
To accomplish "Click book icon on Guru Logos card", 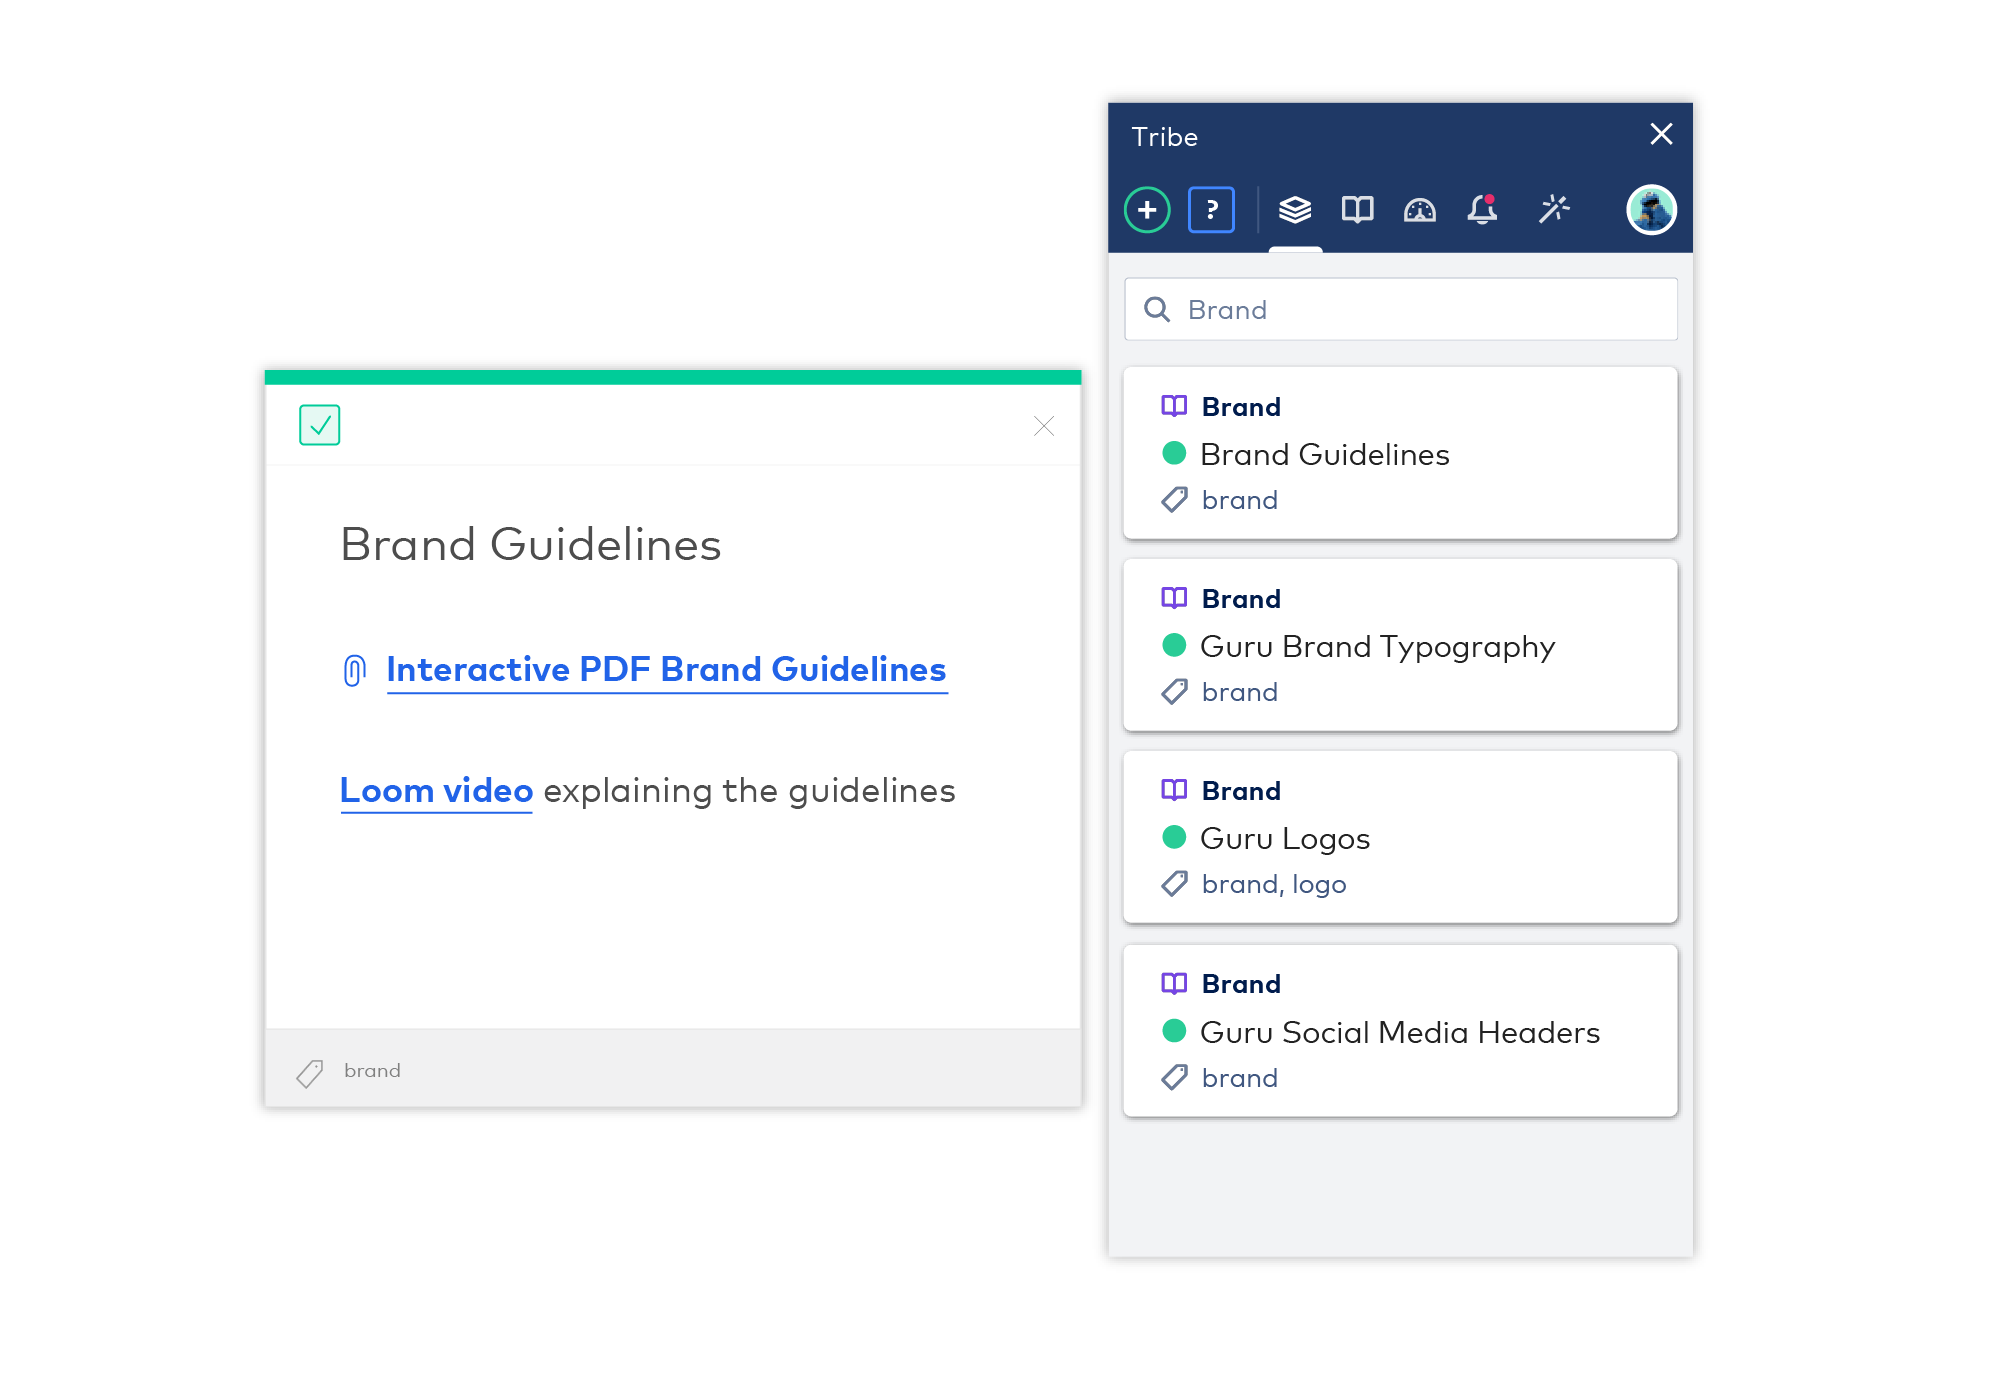I will point(1174,790).
